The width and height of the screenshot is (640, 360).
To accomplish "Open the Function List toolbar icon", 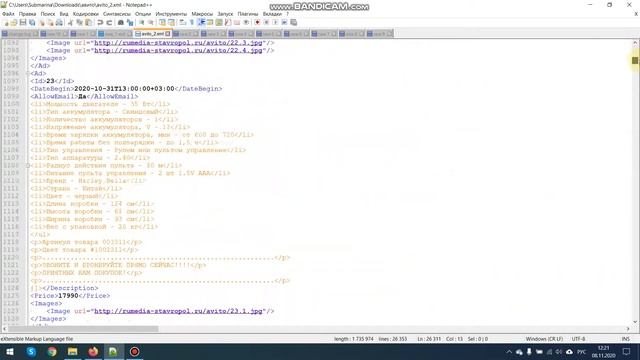I will (228, 22).
